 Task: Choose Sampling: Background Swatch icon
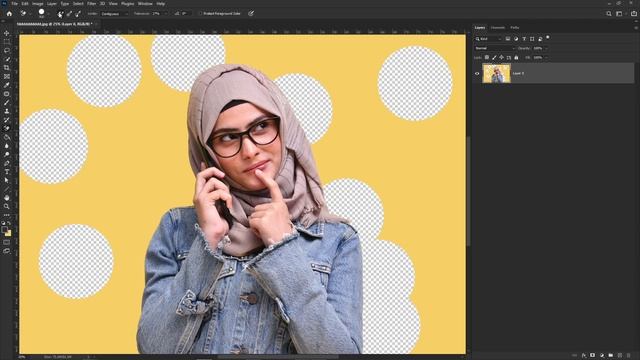click(78, 14)
